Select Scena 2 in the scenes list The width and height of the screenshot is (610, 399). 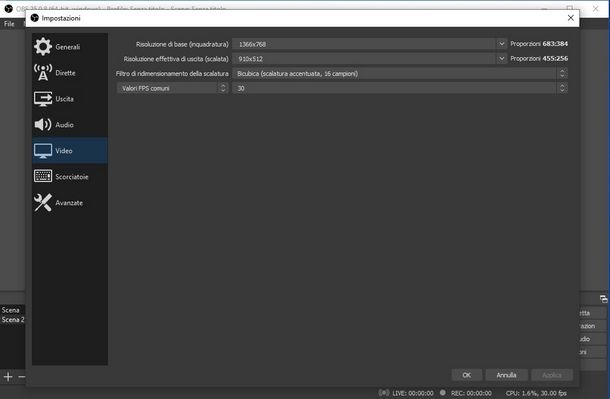(x=12, y=320)
